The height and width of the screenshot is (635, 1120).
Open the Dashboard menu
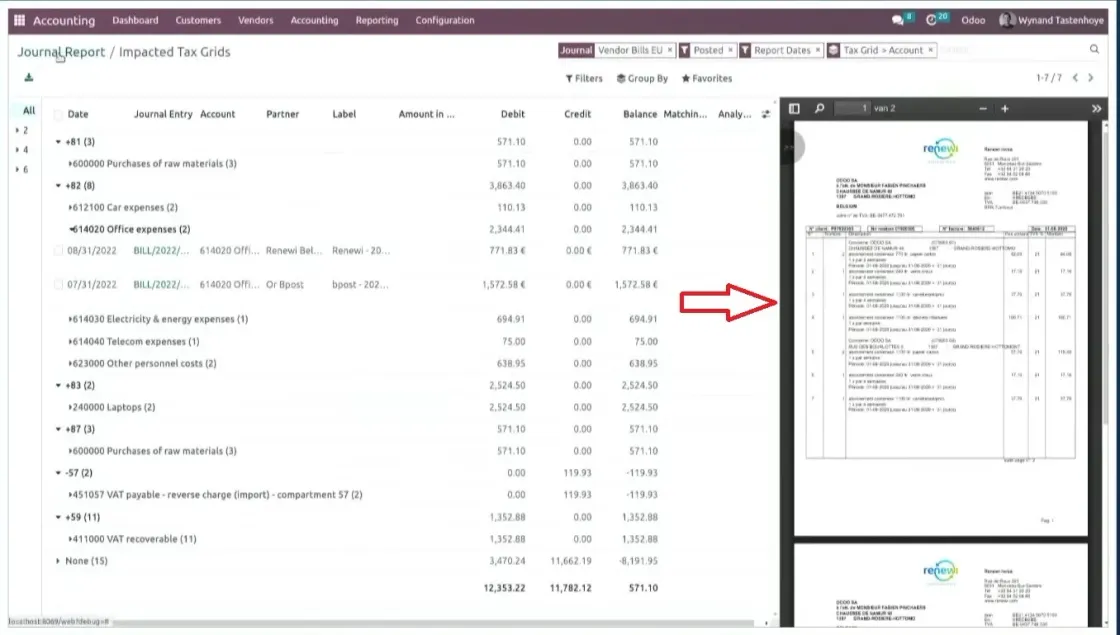[135, 20]
